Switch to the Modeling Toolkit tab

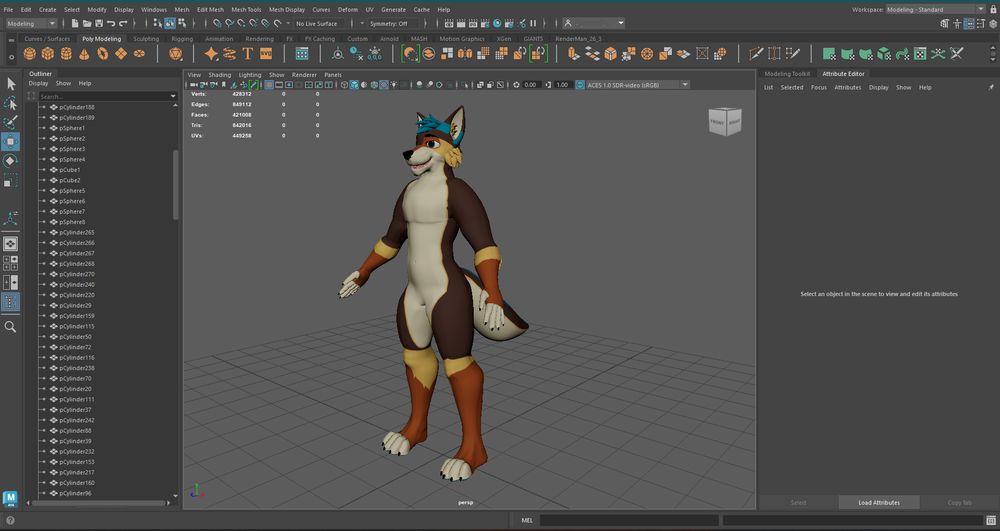(x=787, y=74)
